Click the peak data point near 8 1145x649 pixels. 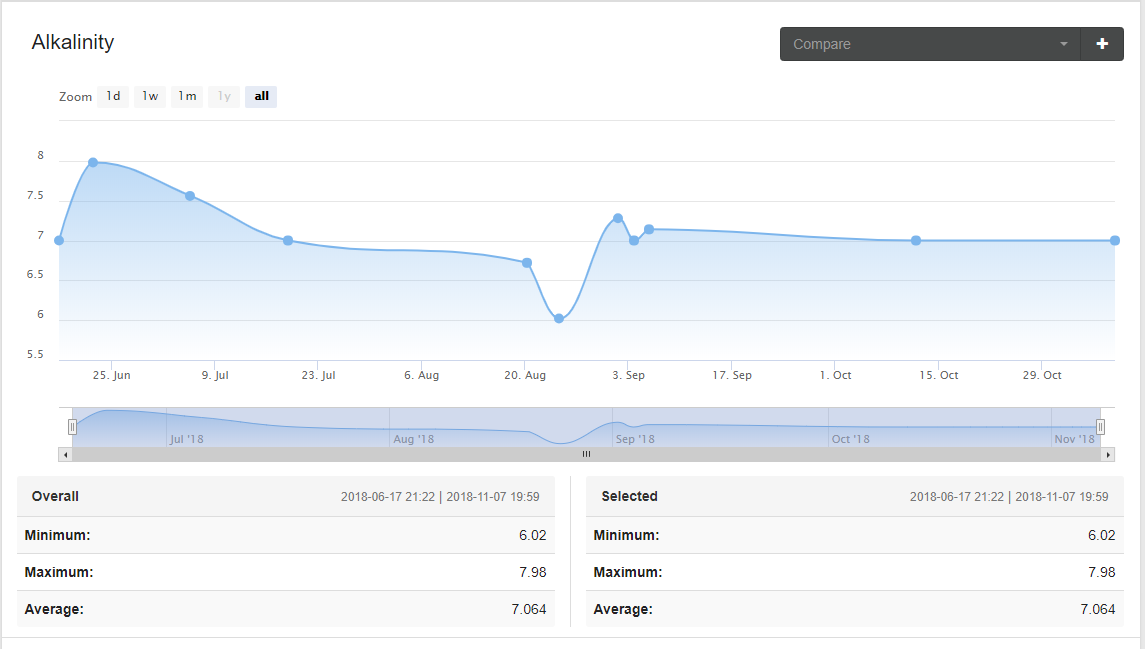coord(93,162)
